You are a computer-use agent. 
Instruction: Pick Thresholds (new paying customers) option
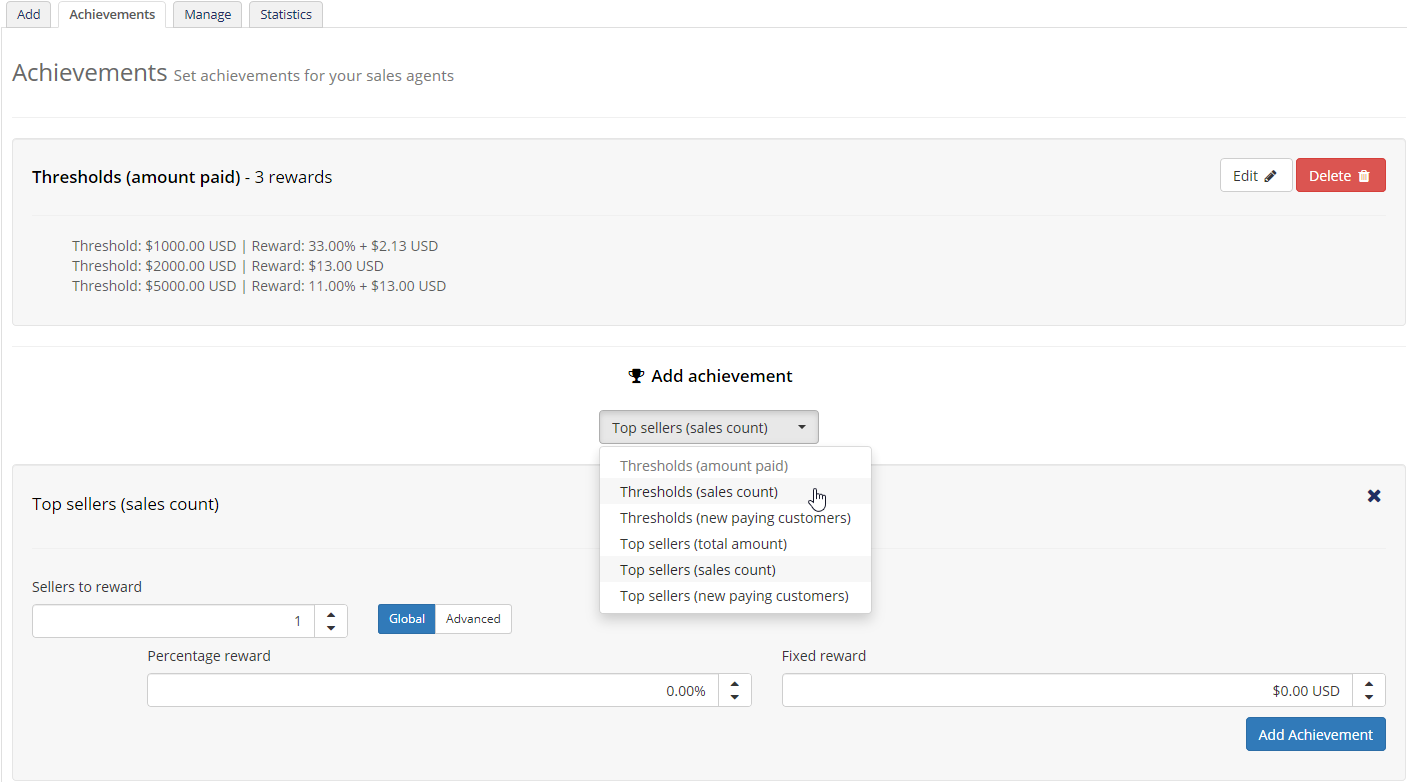[735, 517]
